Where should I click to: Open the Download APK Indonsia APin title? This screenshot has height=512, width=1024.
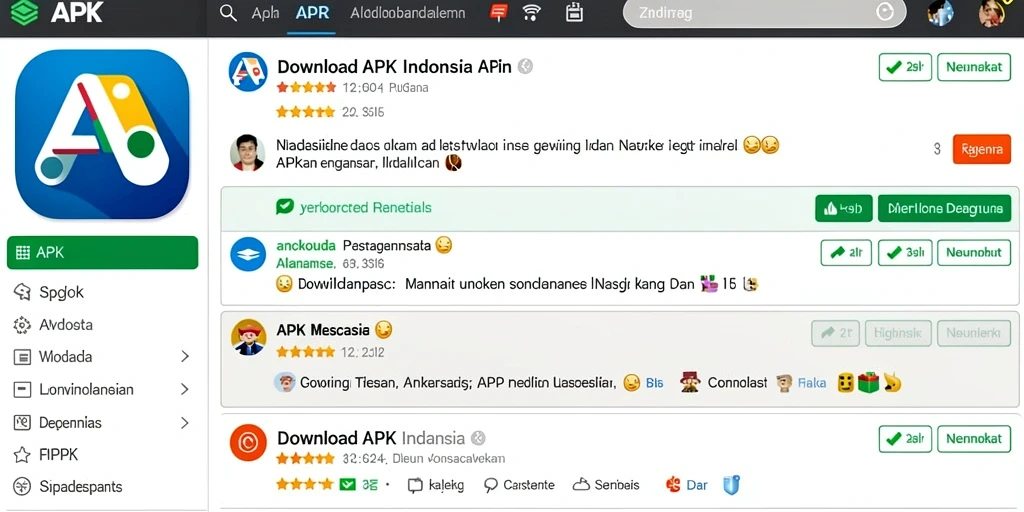(394, 67)
